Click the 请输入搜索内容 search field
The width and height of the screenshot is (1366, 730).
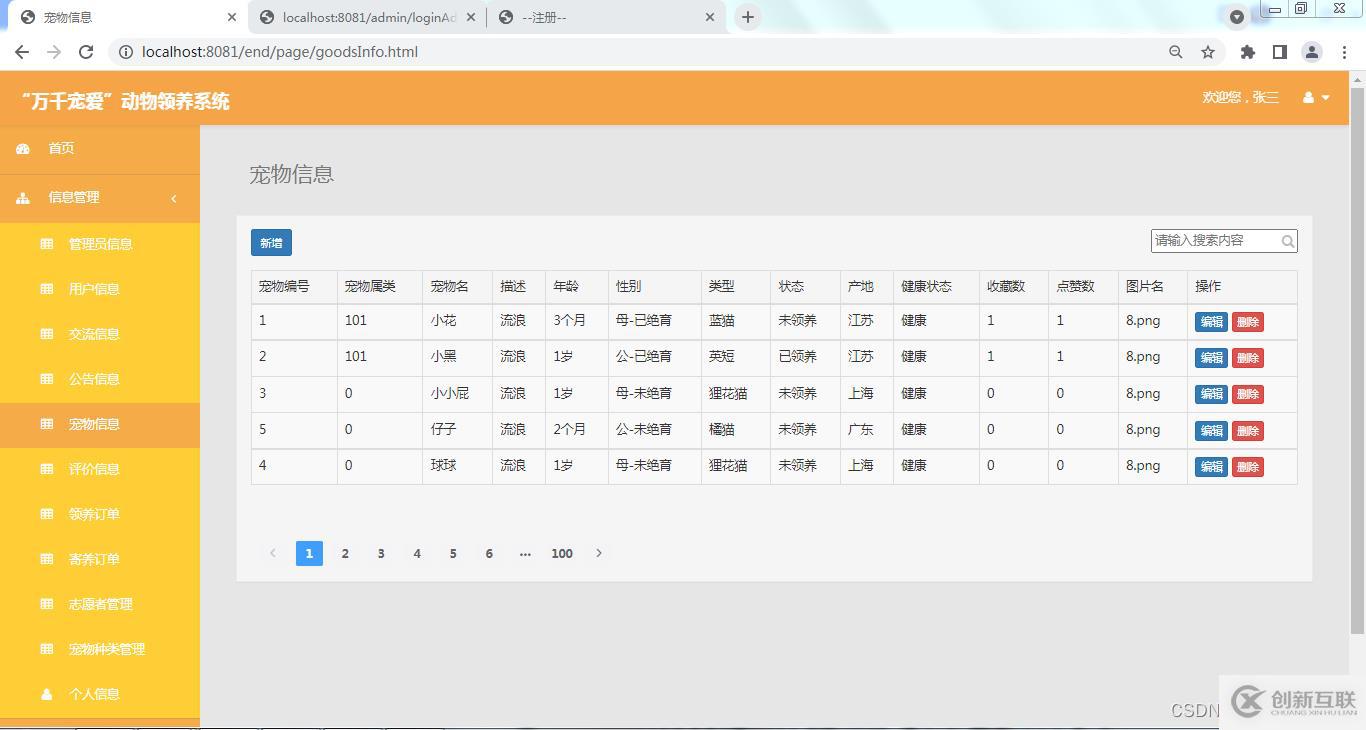click(x=1224, y=241)
